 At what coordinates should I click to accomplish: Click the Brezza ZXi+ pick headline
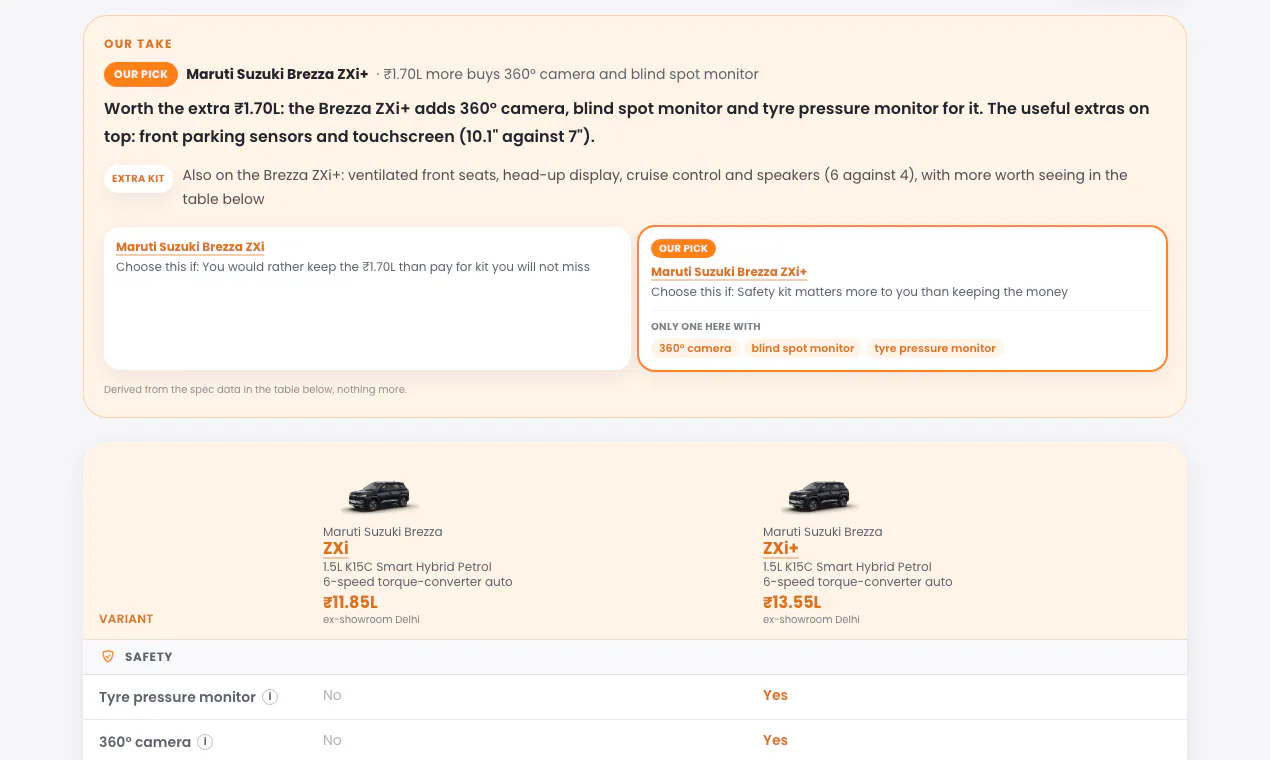(277, 74)
